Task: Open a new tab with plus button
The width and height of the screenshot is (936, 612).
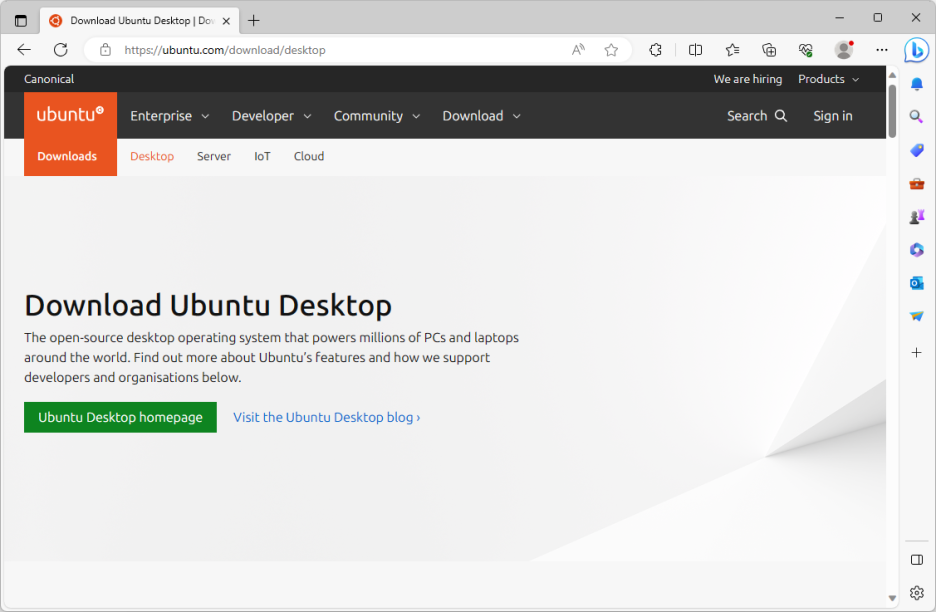Action: (x=254, y=21)
